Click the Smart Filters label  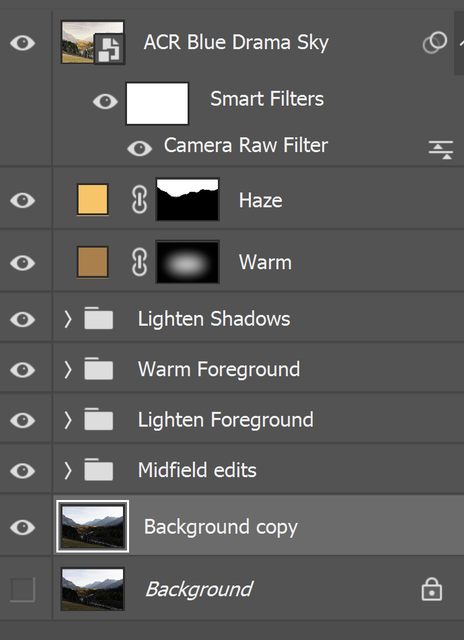267,99
